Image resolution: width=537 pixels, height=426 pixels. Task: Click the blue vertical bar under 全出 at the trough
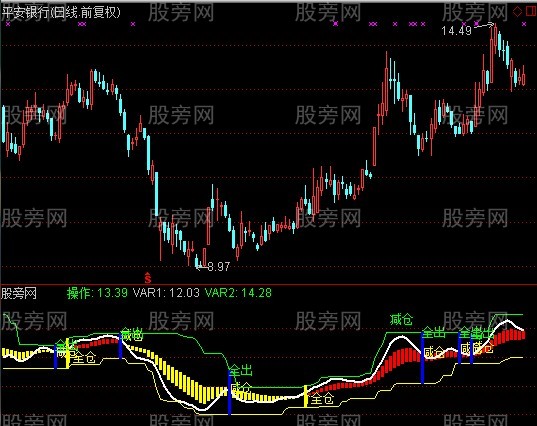tap(229, 392)
